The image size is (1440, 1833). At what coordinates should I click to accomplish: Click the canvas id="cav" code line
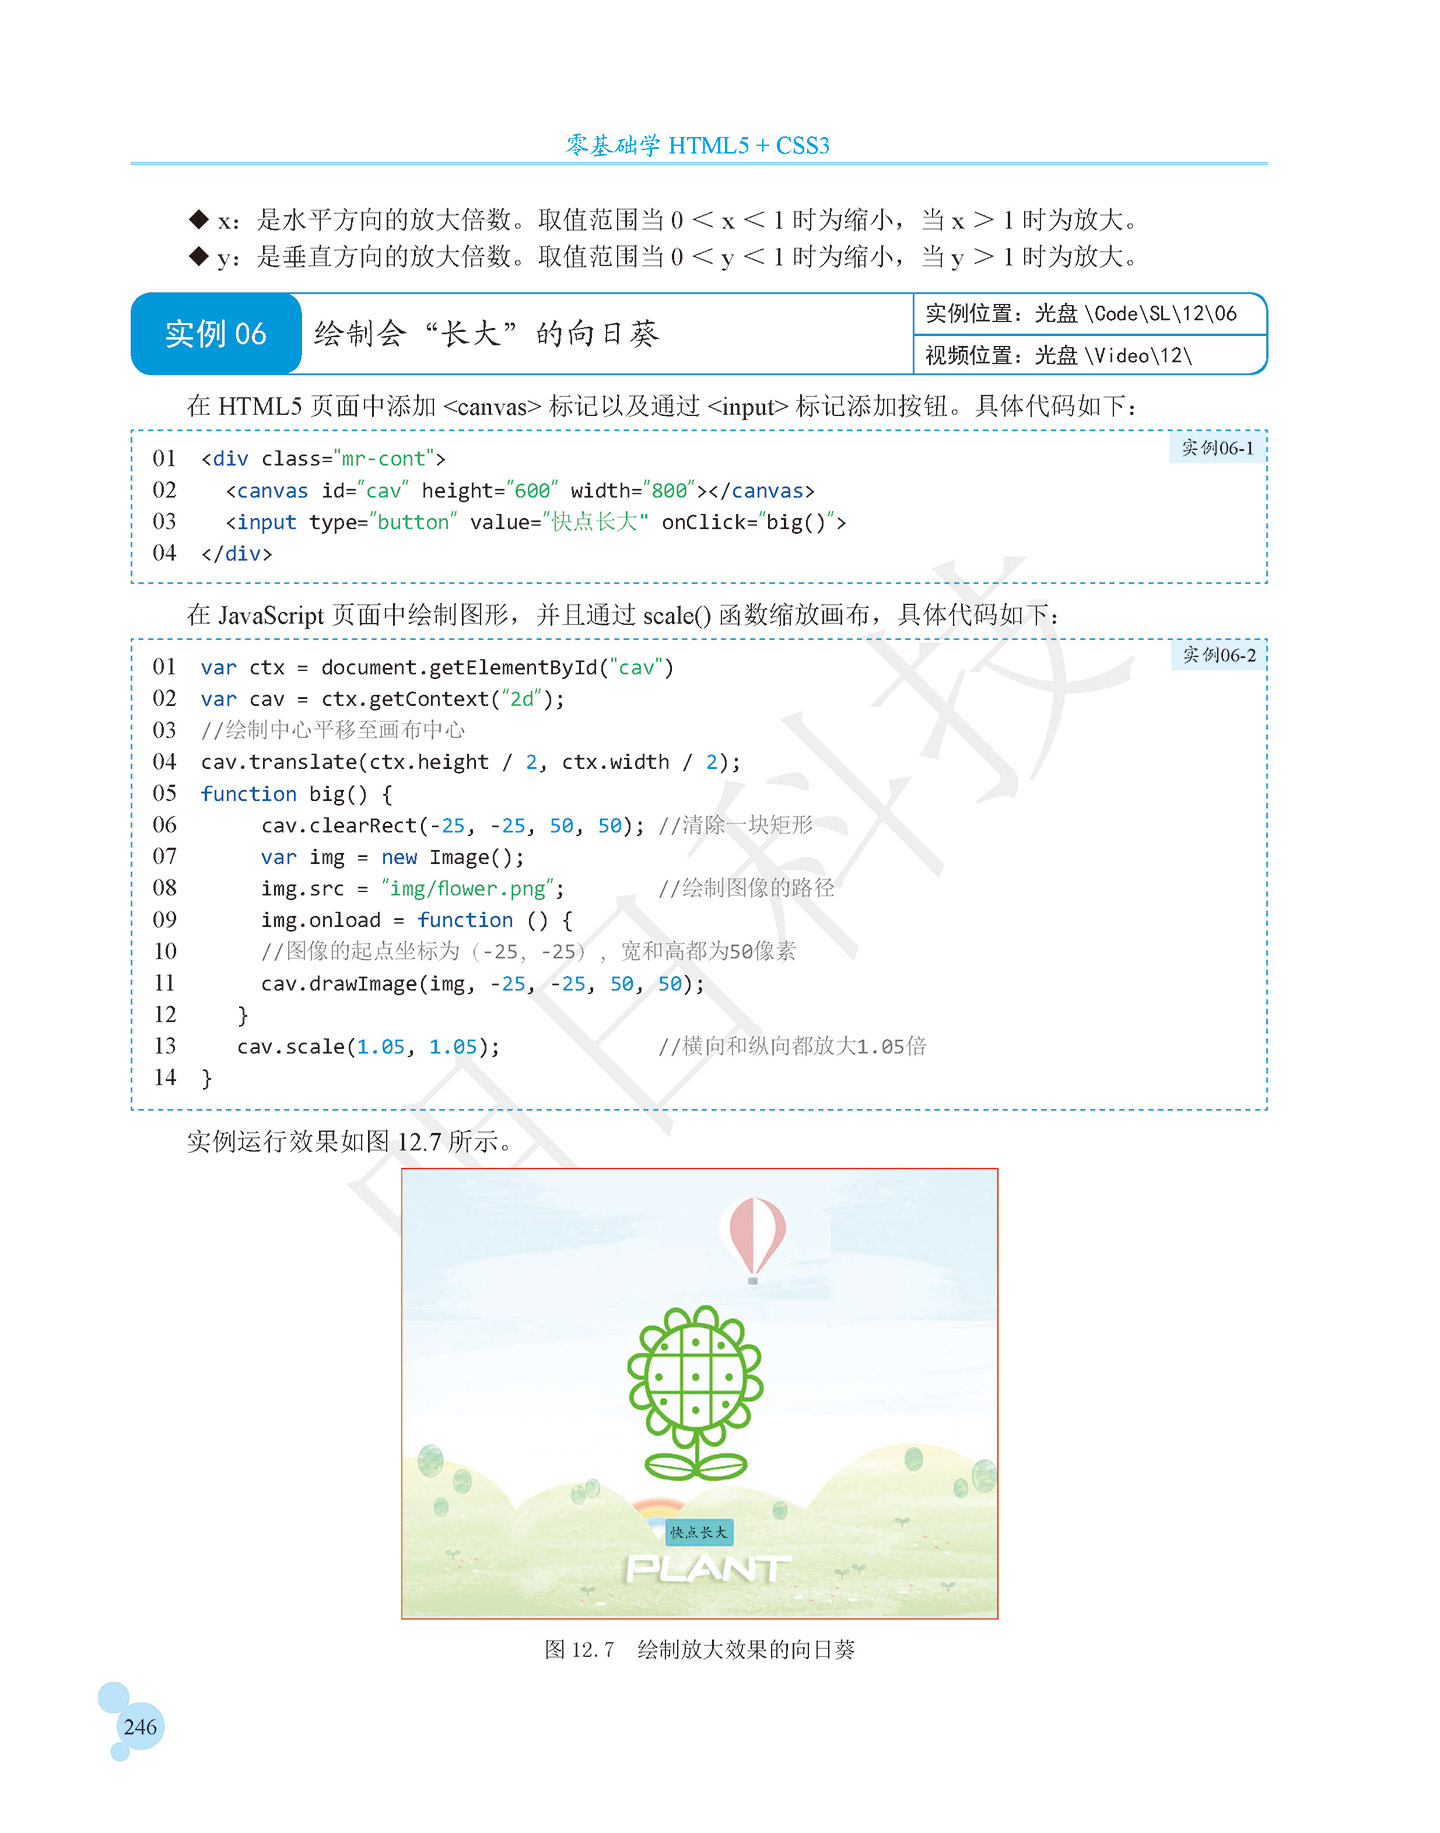[520, 491]
